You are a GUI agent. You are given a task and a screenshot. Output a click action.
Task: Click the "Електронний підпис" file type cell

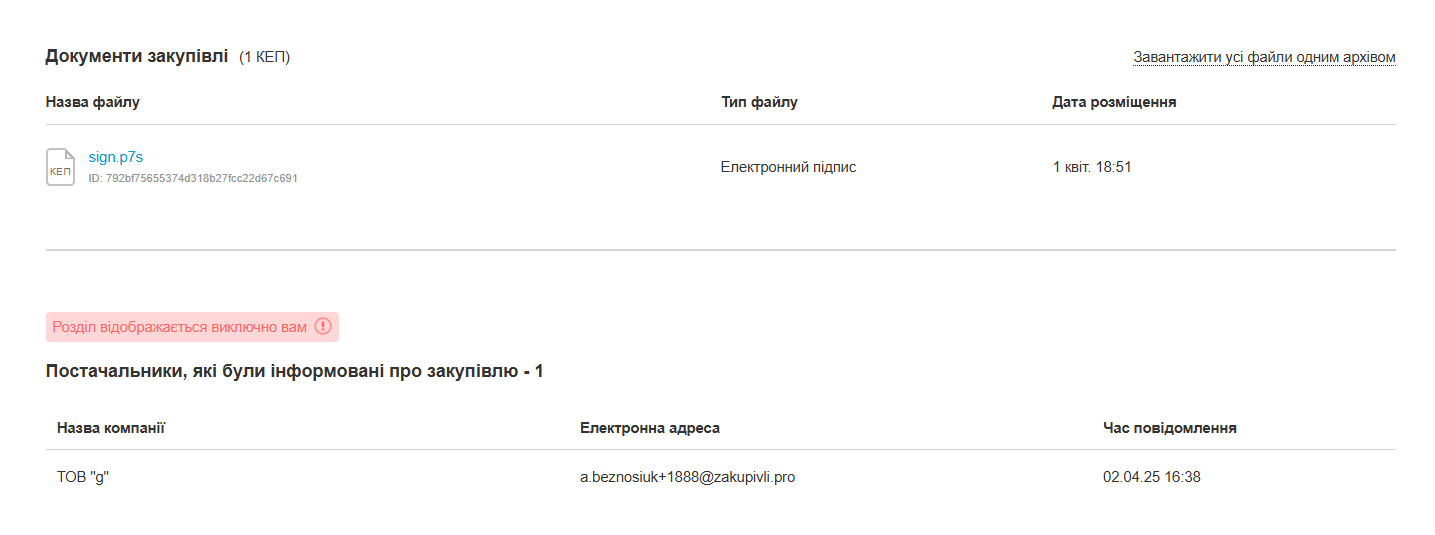[x=788, y=167]
